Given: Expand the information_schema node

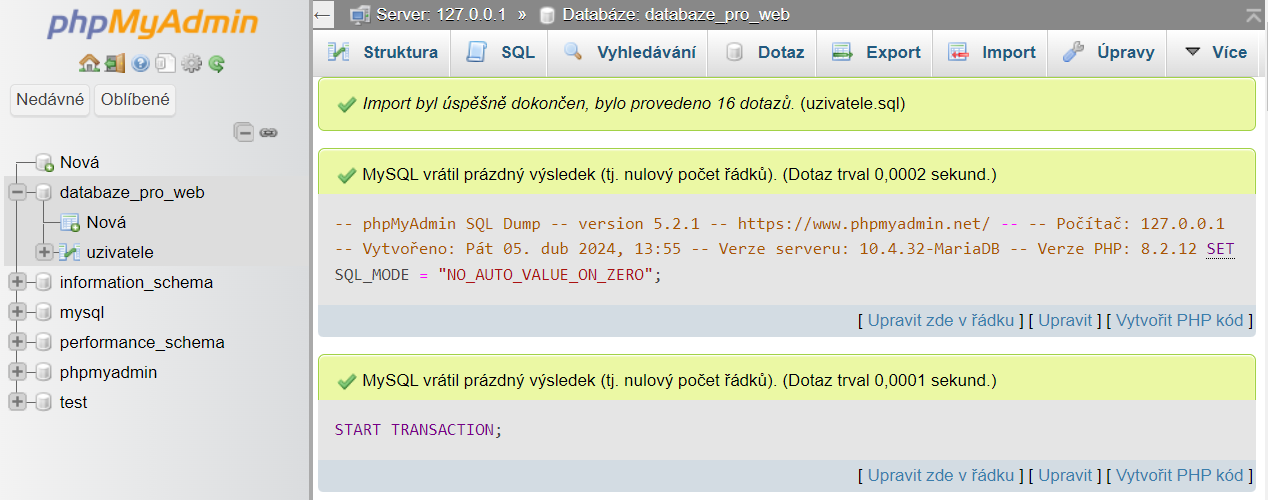Looking at the screenshot, I should pyautogui.click(x=17, y=282).
